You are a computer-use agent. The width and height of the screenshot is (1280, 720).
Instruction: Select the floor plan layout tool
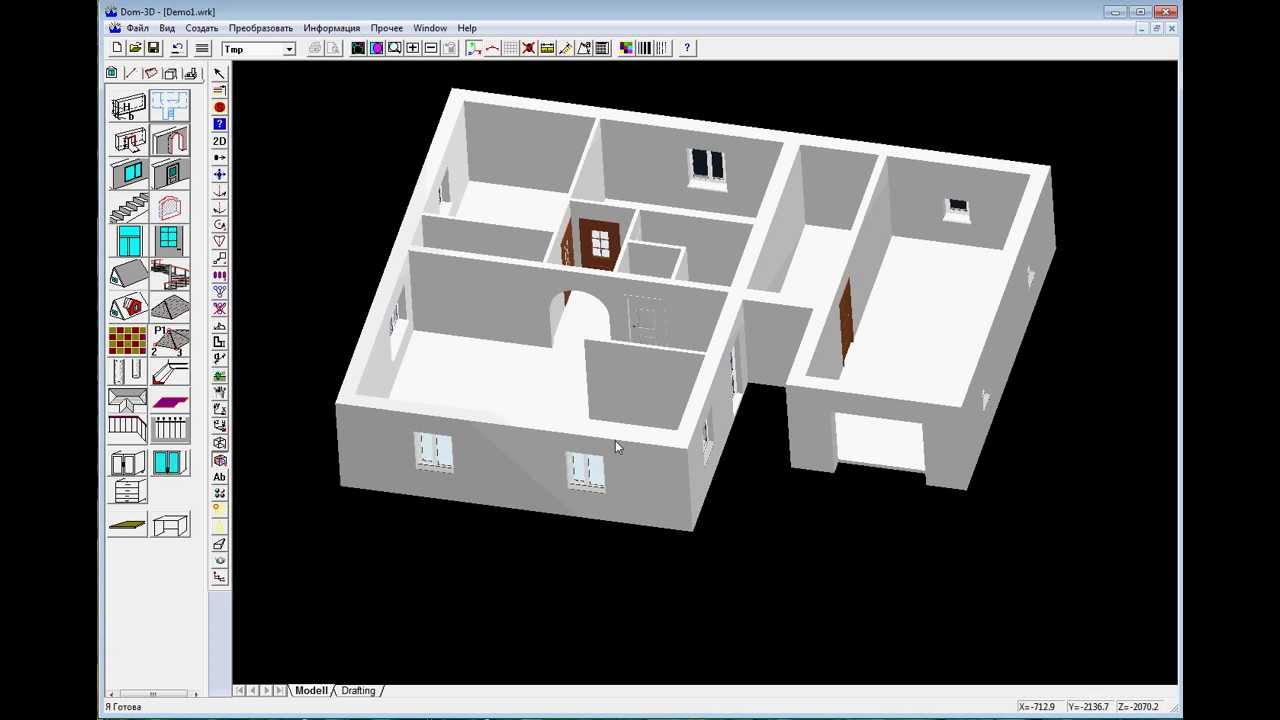[x=169, y=107]
